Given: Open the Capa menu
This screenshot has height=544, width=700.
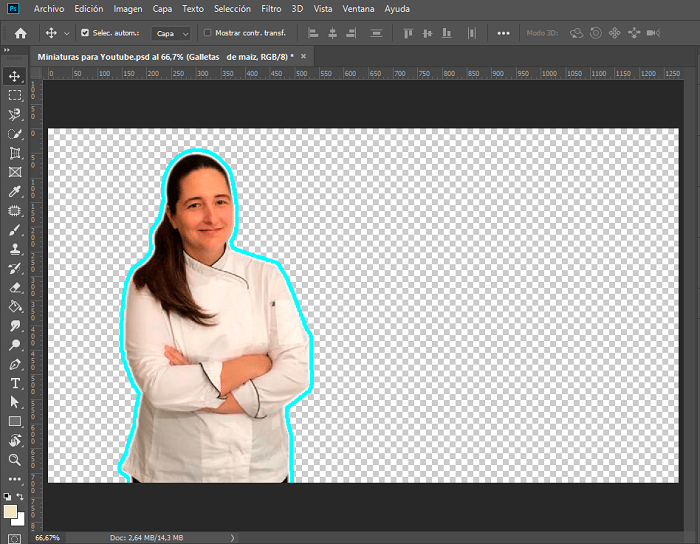Looking at the screenshot, I should point(162,9).
